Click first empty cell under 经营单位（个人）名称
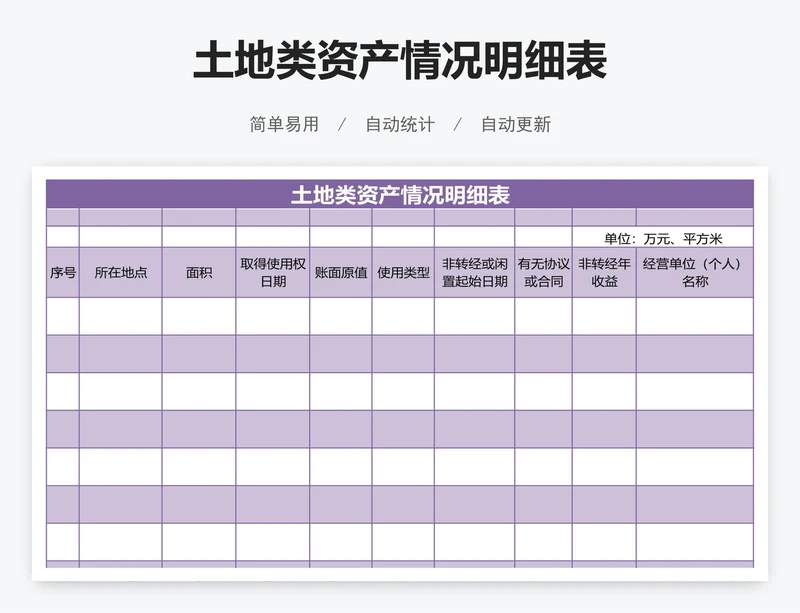The image size is (800, 613). click(x=695, y=316)
